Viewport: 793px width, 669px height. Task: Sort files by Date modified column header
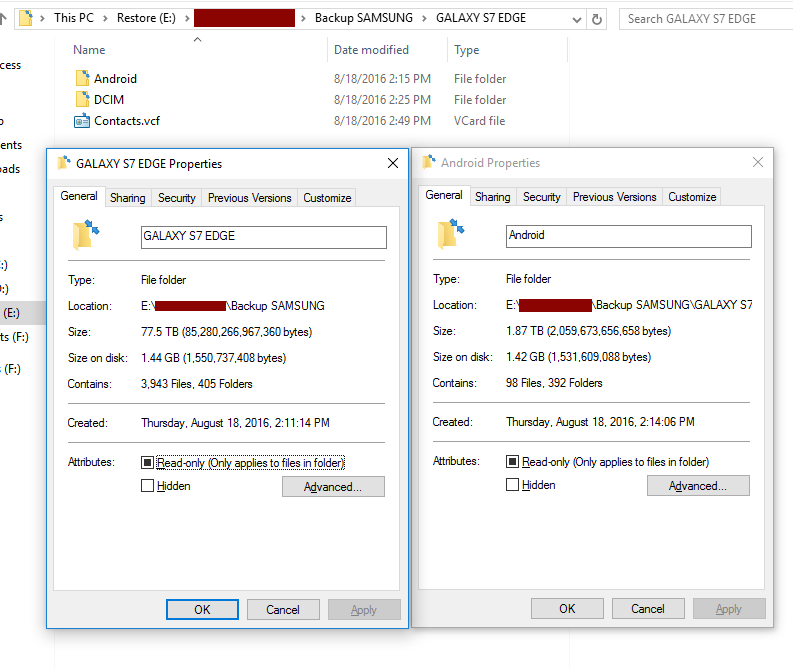(371, 50)
